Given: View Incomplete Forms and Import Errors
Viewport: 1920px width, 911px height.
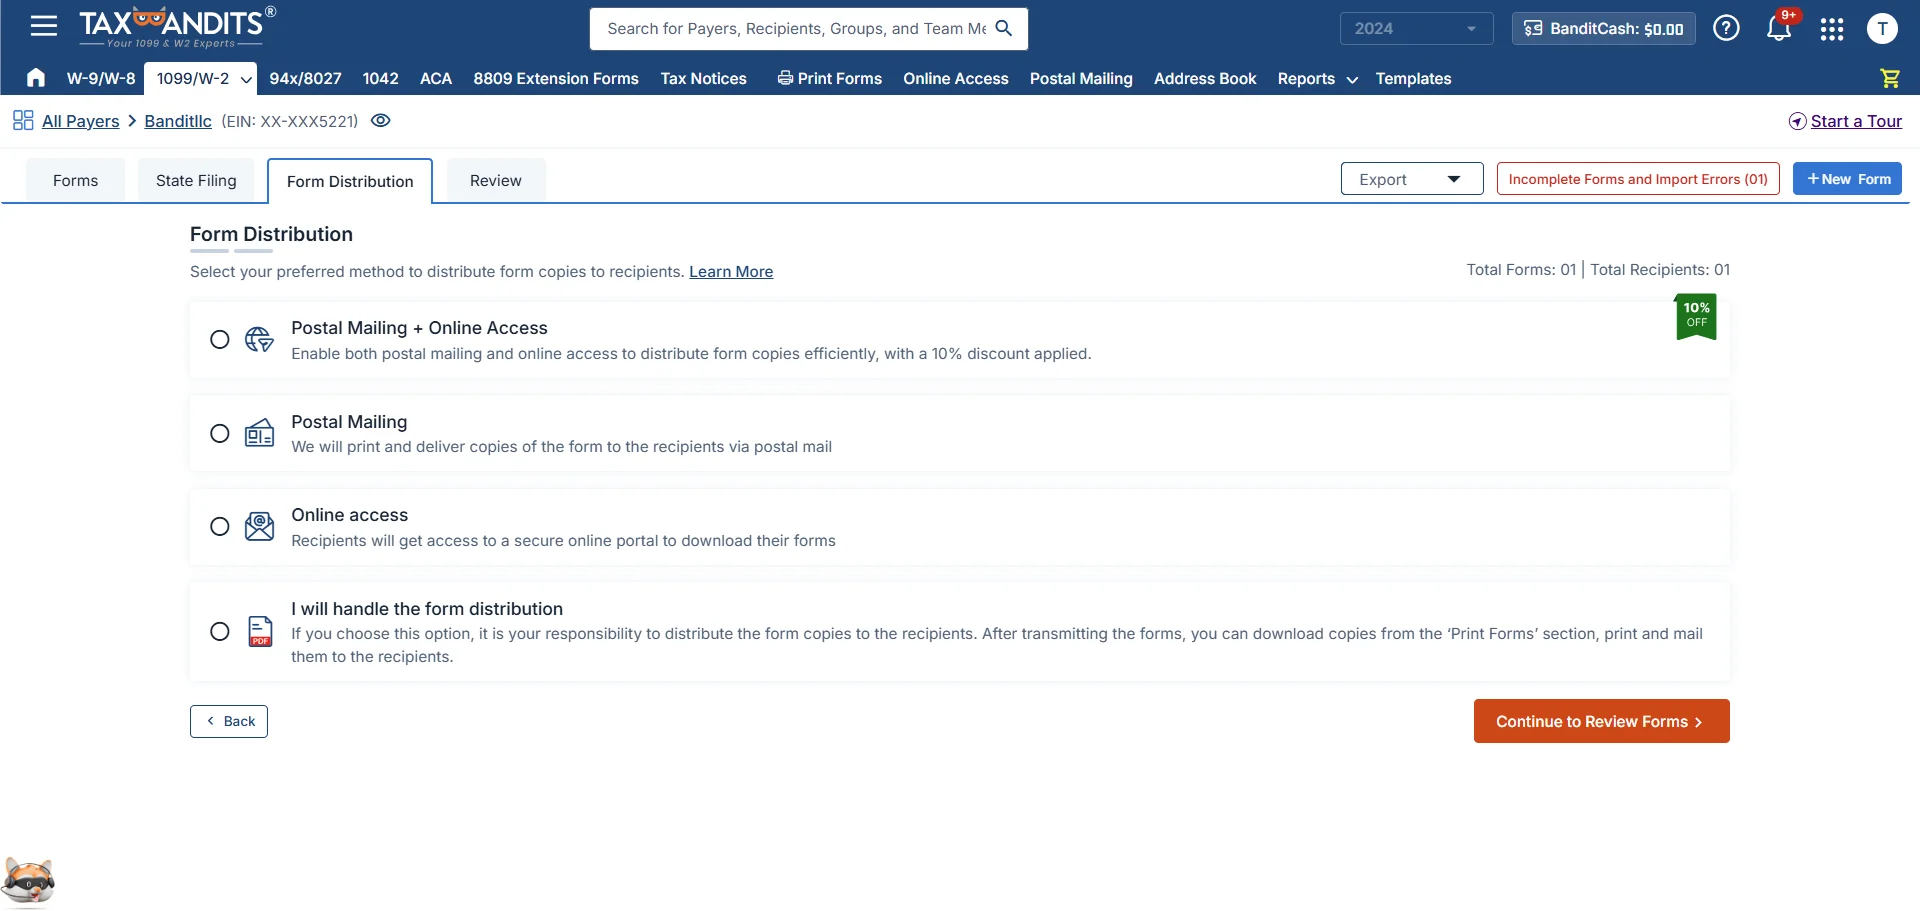Looking at the screenshot, I should click(1638, 179).
